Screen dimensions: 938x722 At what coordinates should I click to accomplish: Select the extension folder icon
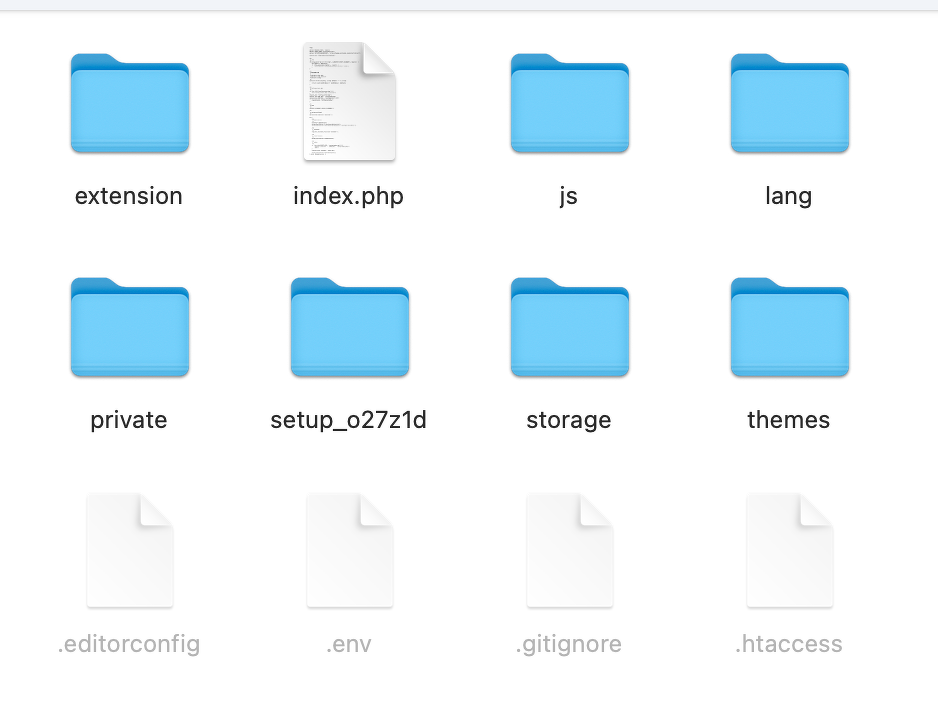[x=130, y=103]
